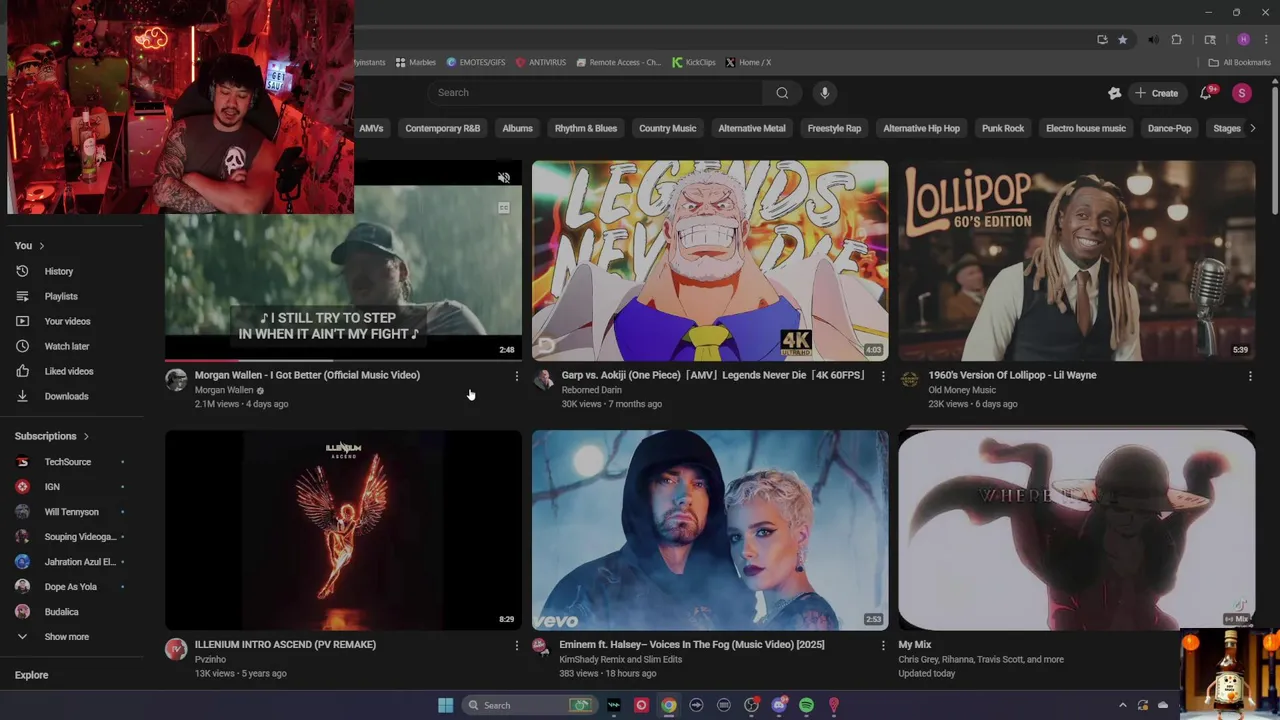Expand the Subscriptions section chevron

(86, 436)
